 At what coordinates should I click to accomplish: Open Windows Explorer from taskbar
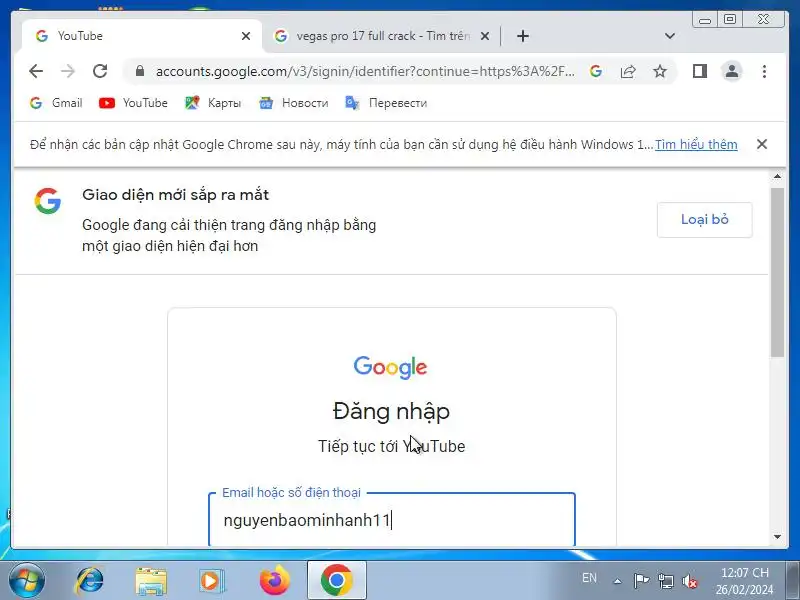(x=151, y=581)
